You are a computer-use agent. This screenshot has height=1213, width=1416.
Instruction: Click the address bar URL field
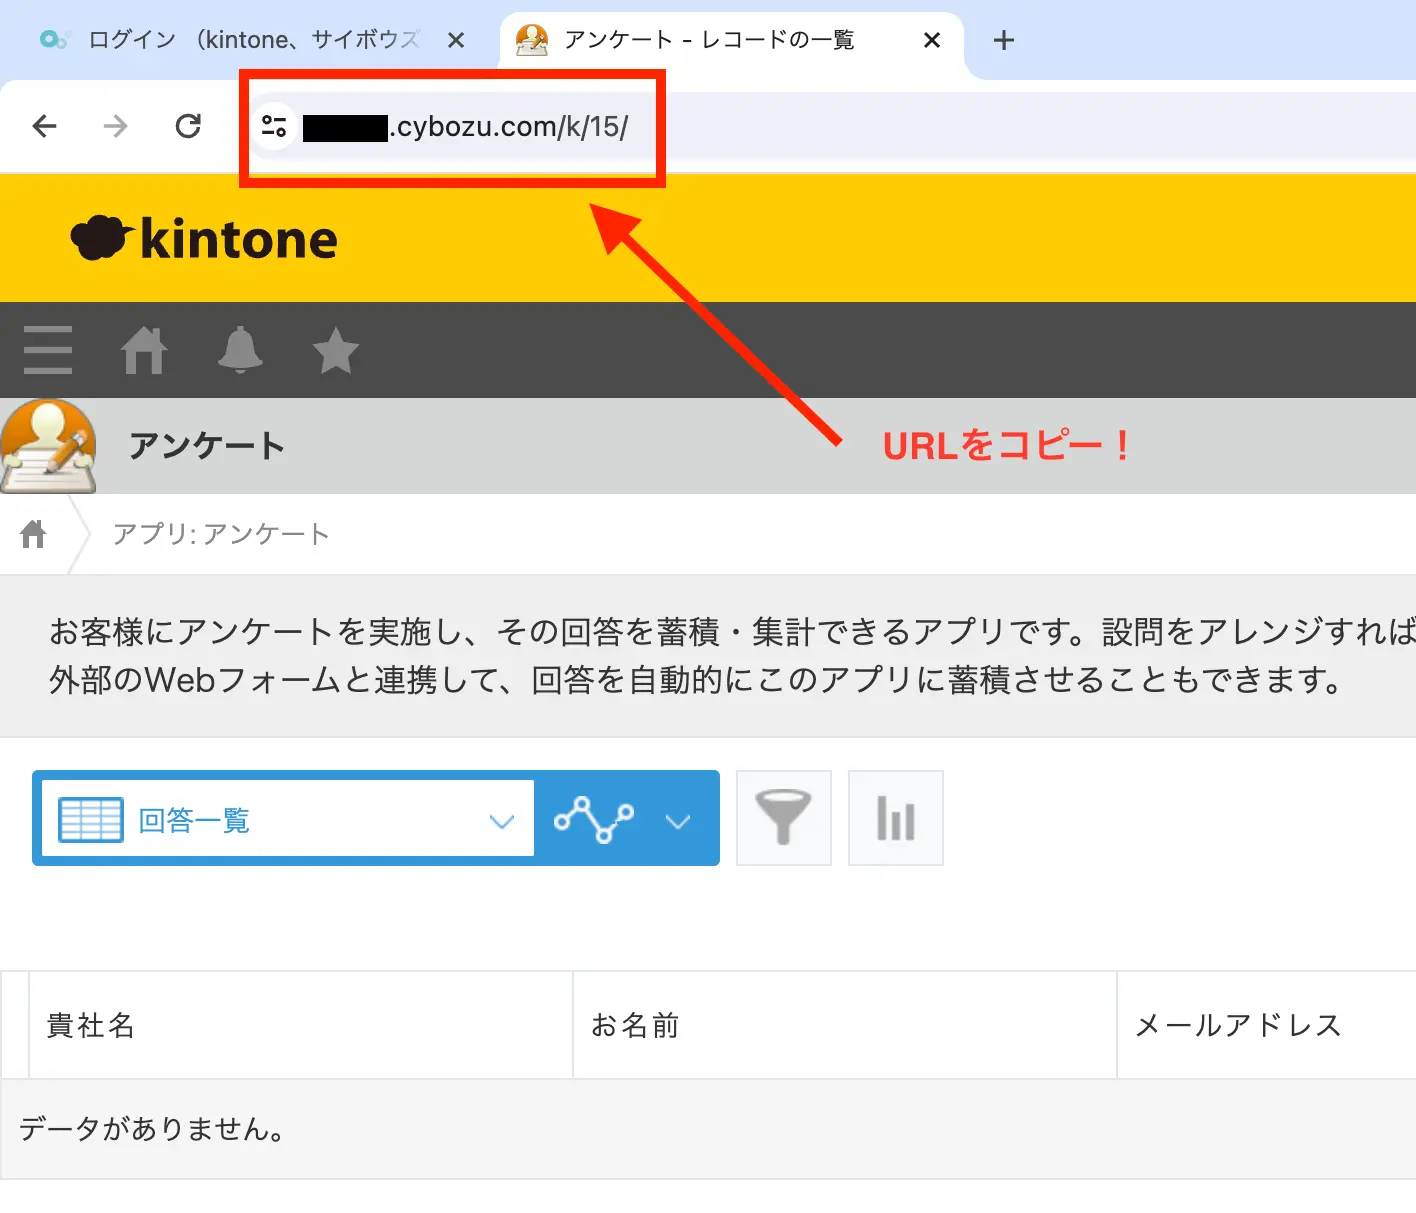click(800, 126)
